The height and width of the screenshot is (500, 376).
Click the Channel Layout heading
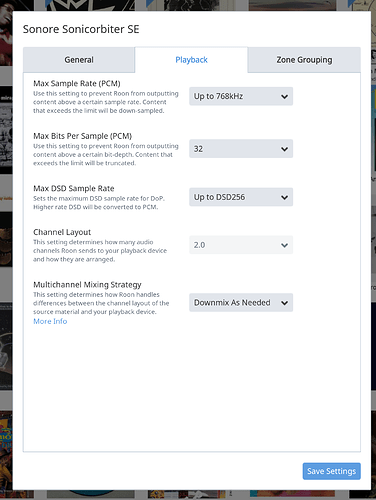[62, 232]
